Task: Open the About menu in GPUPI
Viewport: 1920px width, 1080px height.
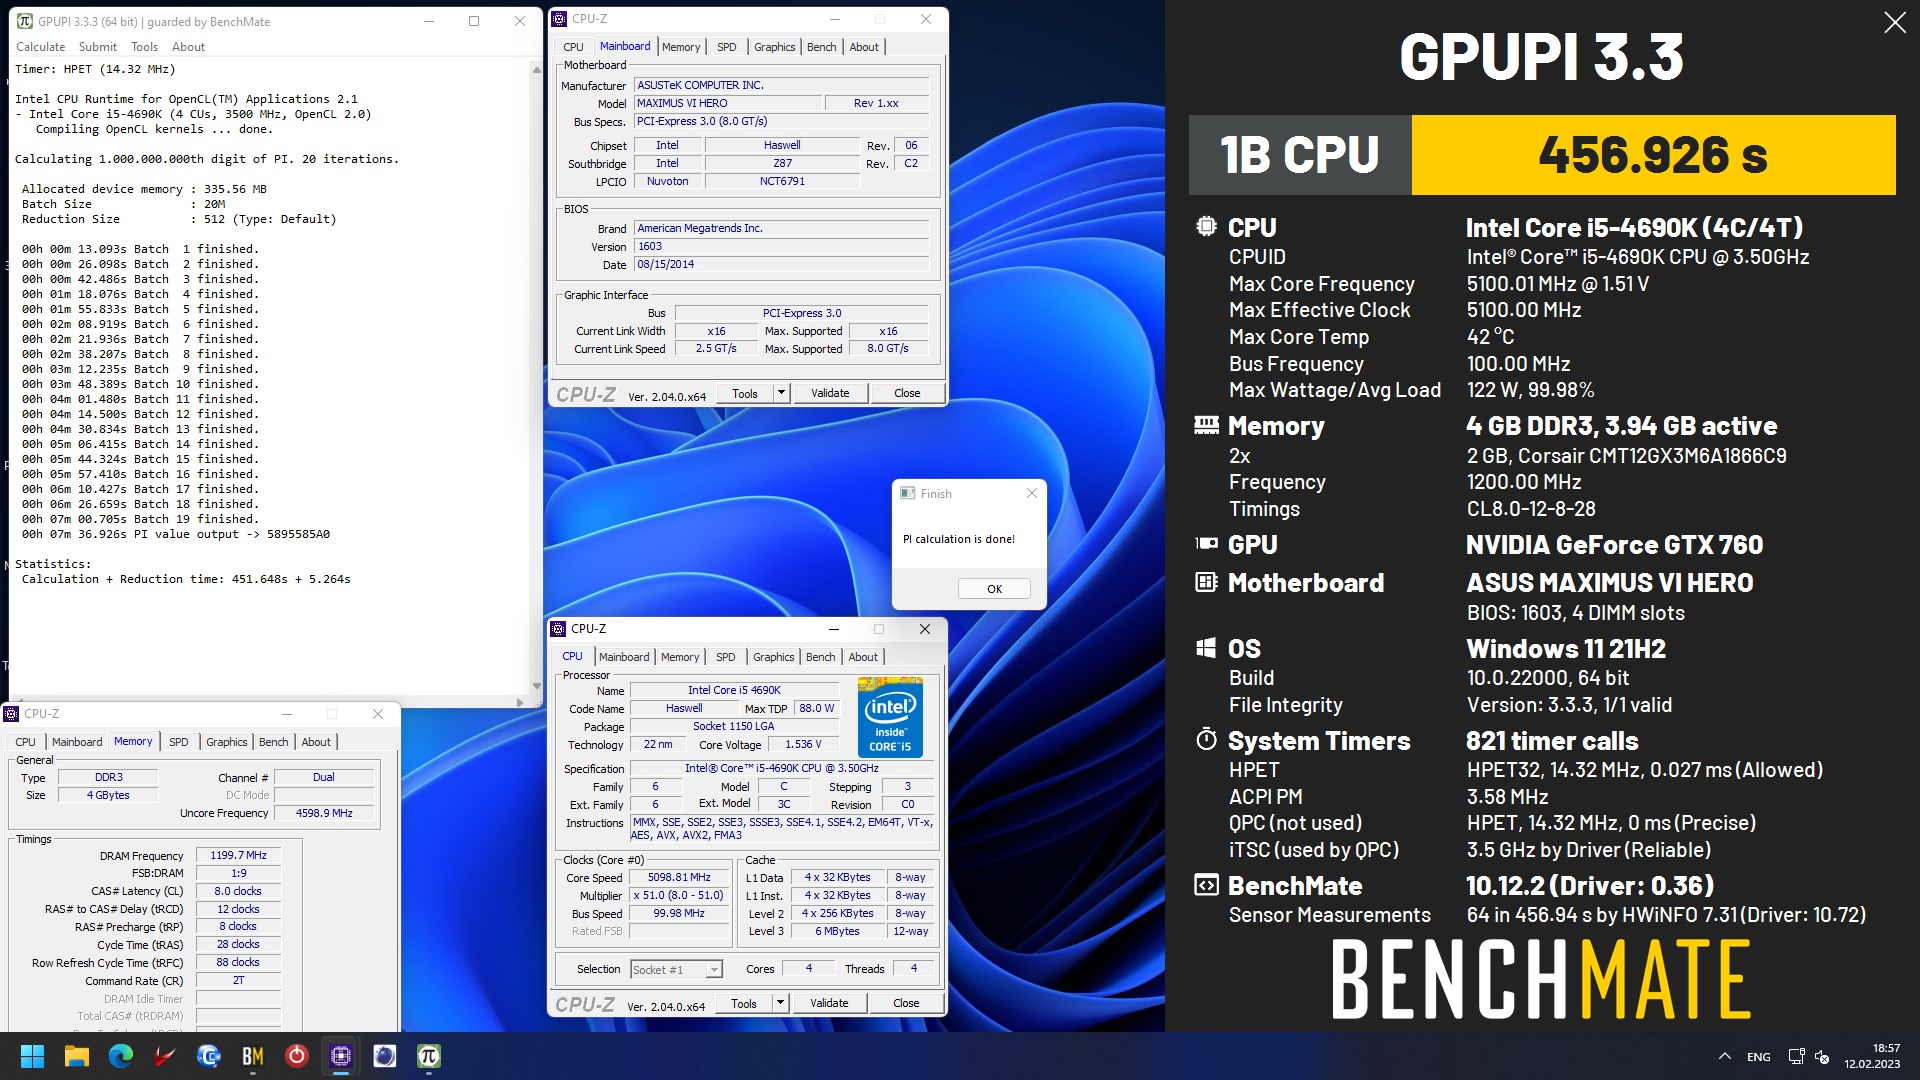Action: tap(188, 47)
